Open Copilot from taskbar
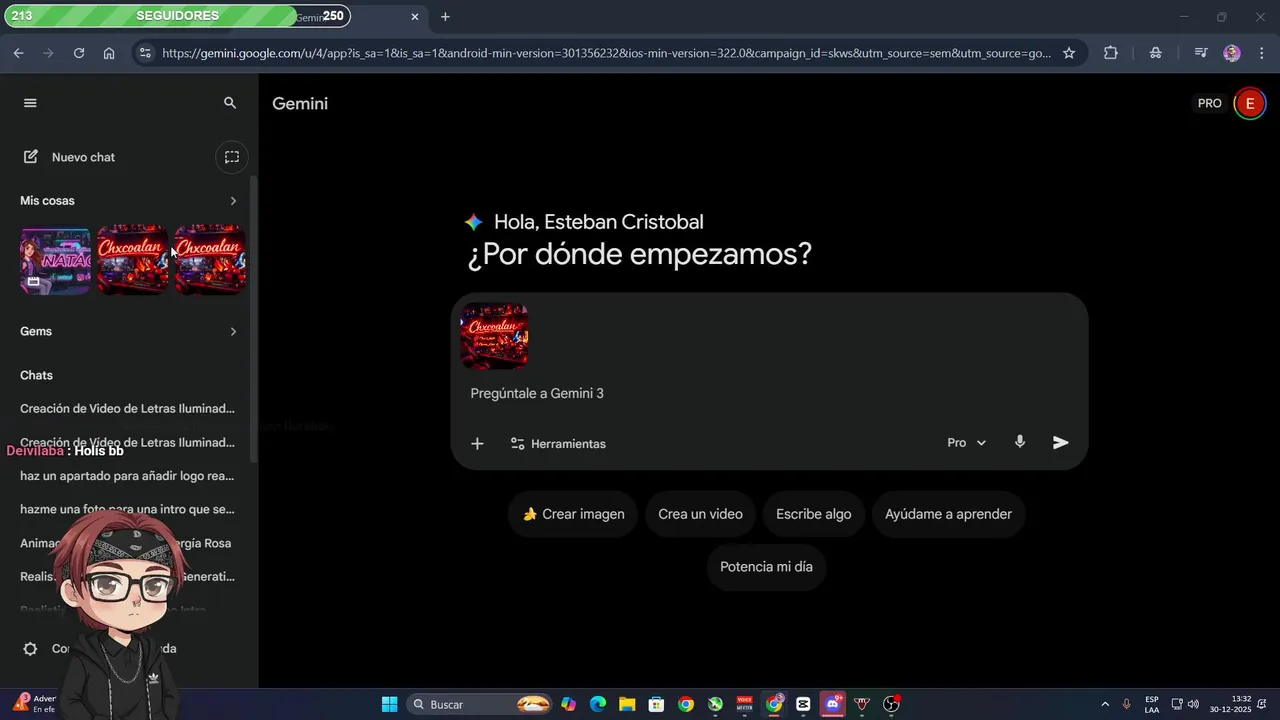 pyautogui.click(x=568, y=704)
